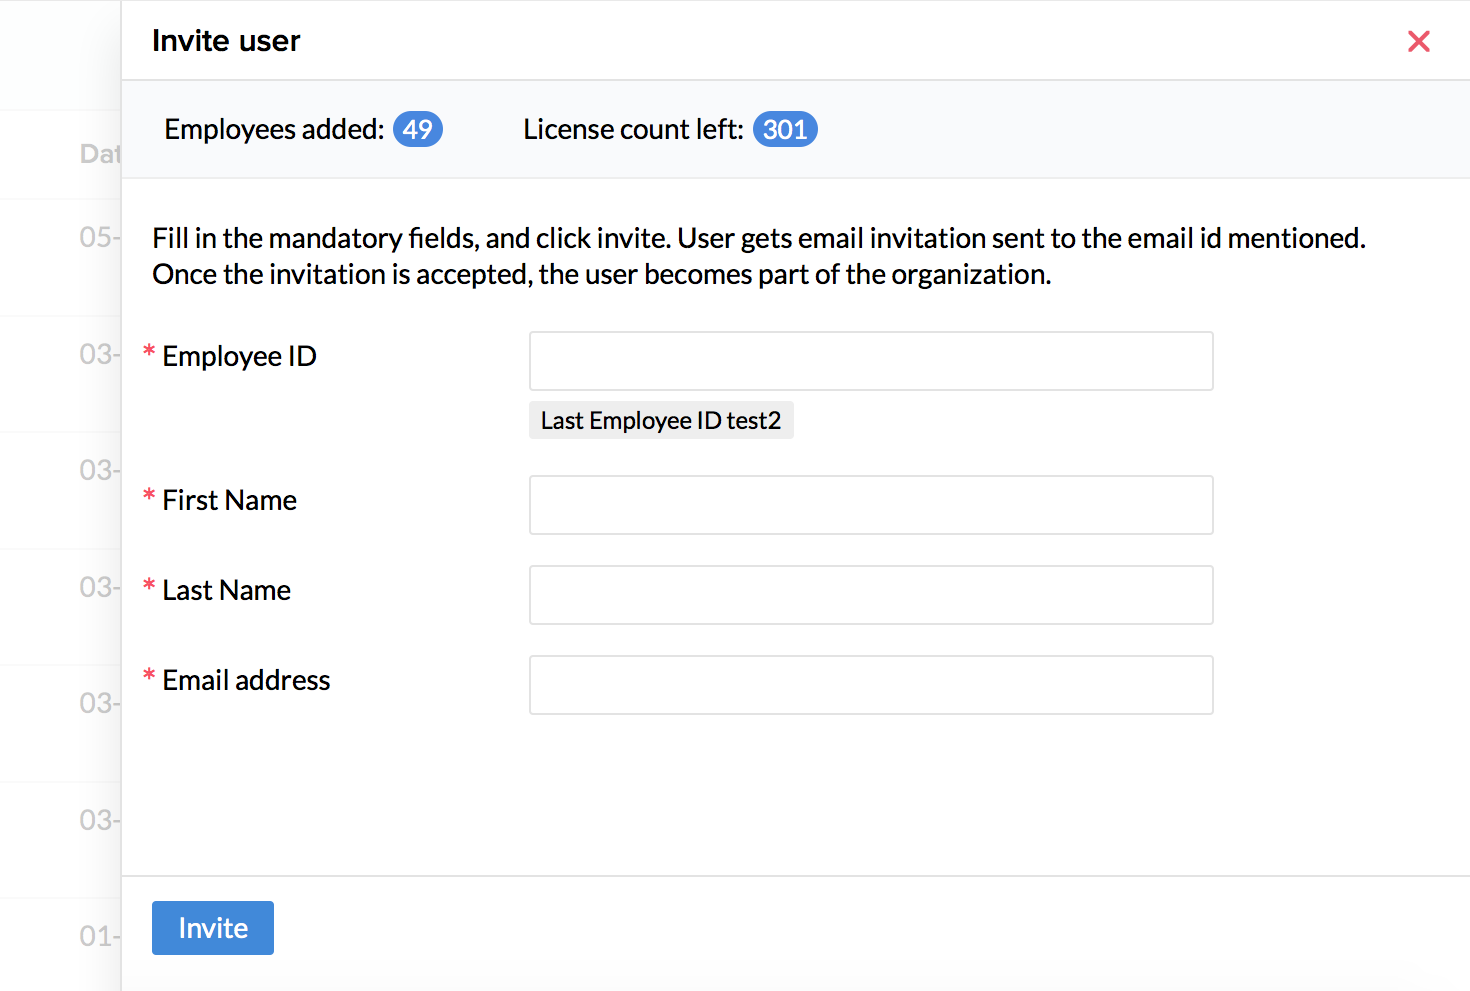1470x991 pixels.
Task: Click the First Name field label
Action: coord(229,500)
